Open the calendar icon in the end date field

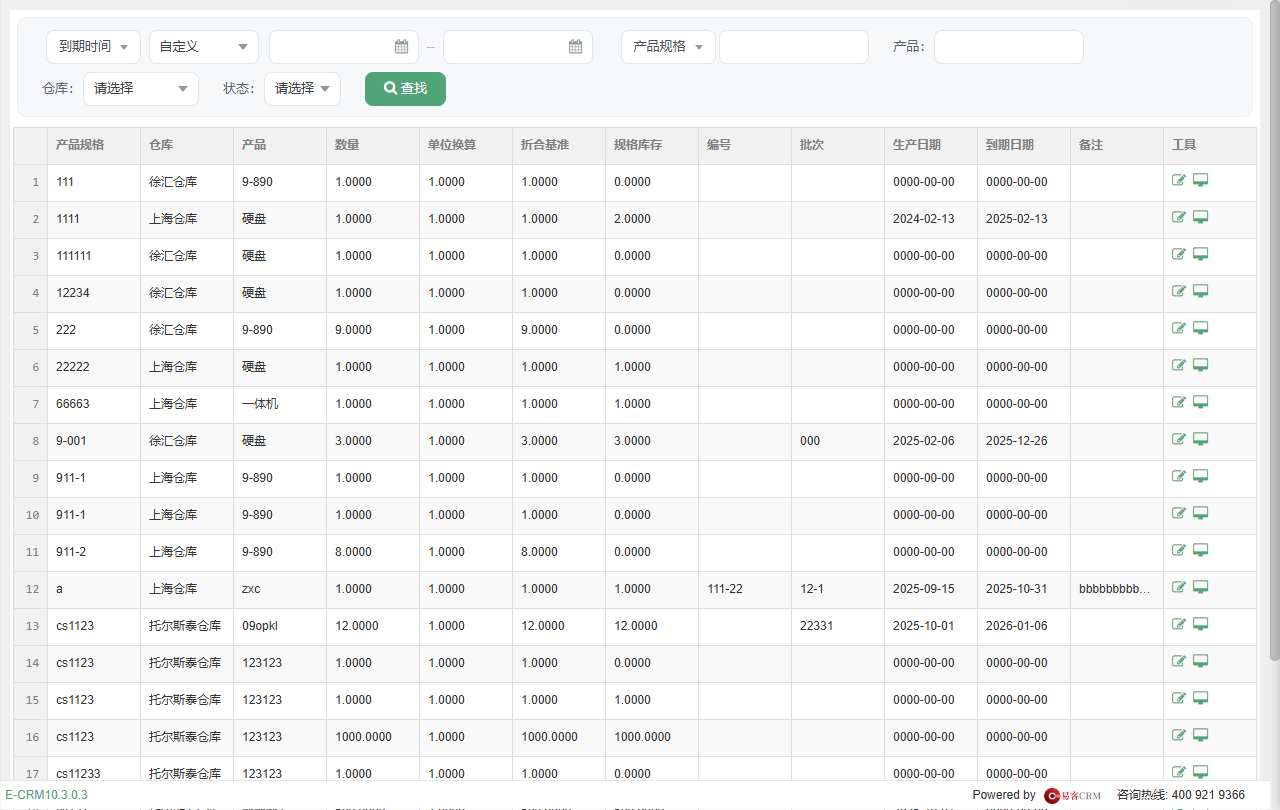click(x=575, y=46)
